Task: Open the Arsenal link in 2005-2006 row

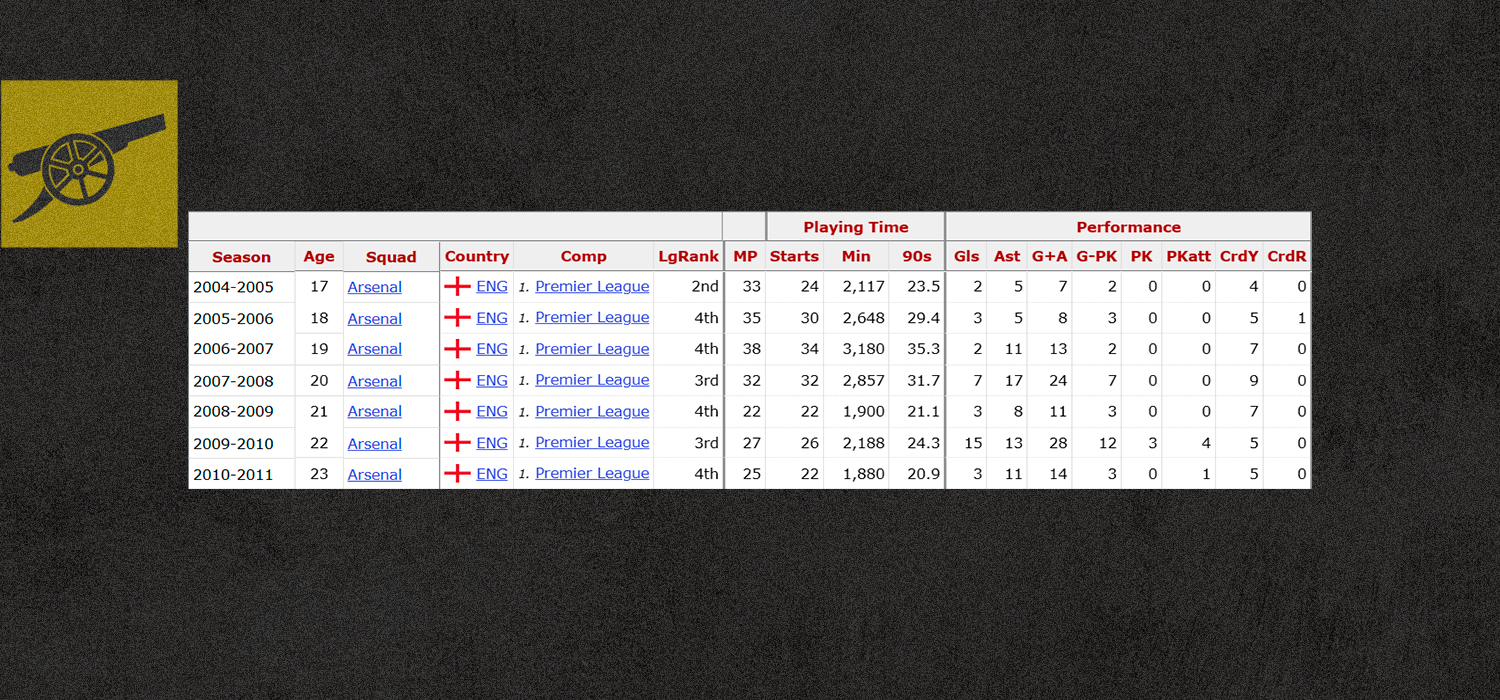Action: pos(375,319)
